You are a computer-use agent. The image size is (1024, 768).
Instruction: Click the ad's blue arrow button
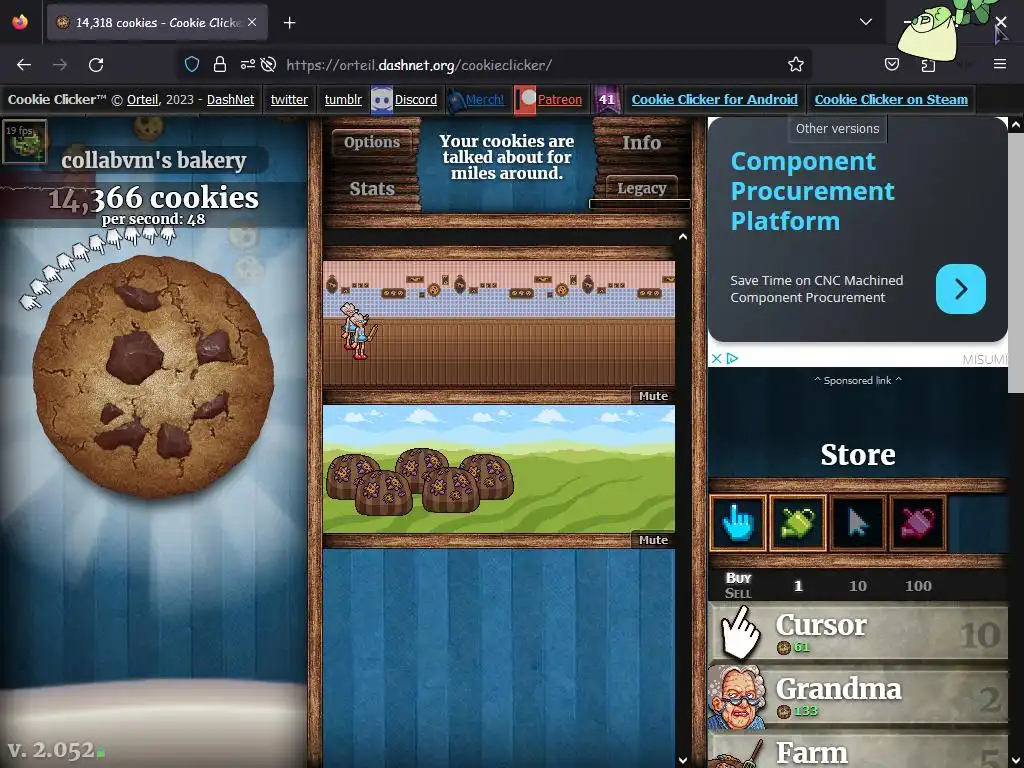(961, 289)
